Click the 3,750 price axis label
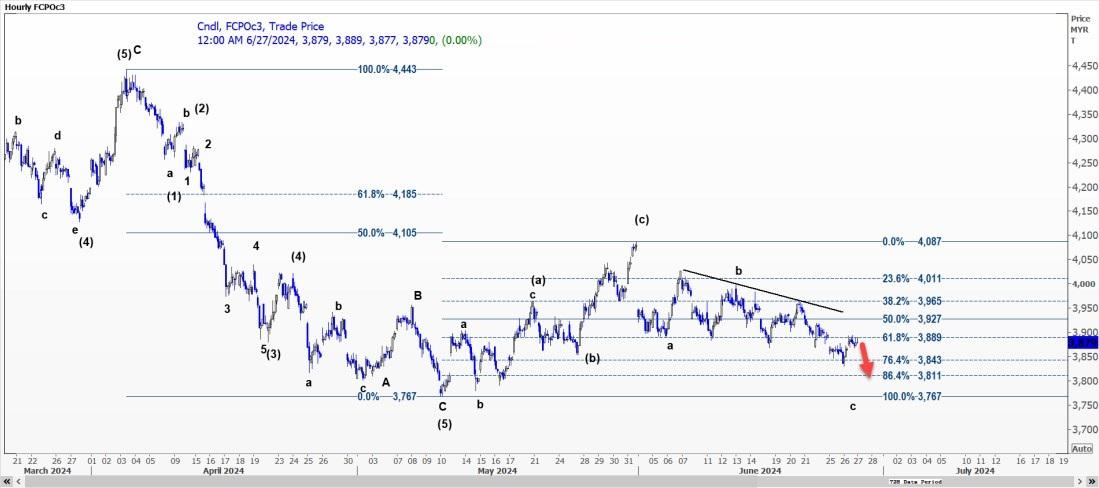 pos(1084,405)
